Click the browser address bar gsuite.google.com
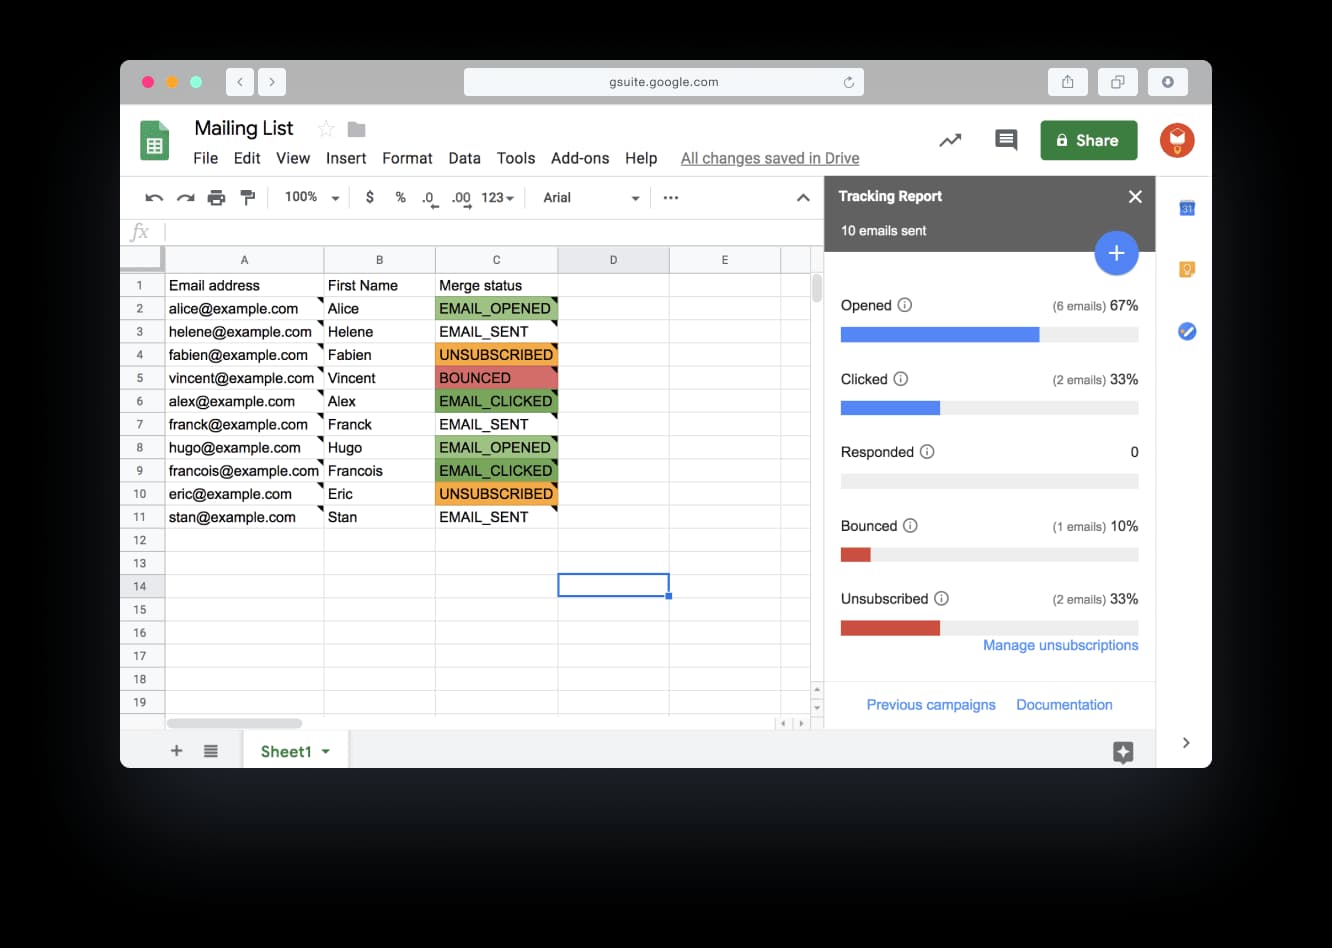1332x948 pixels. click(x=664, y=82)
